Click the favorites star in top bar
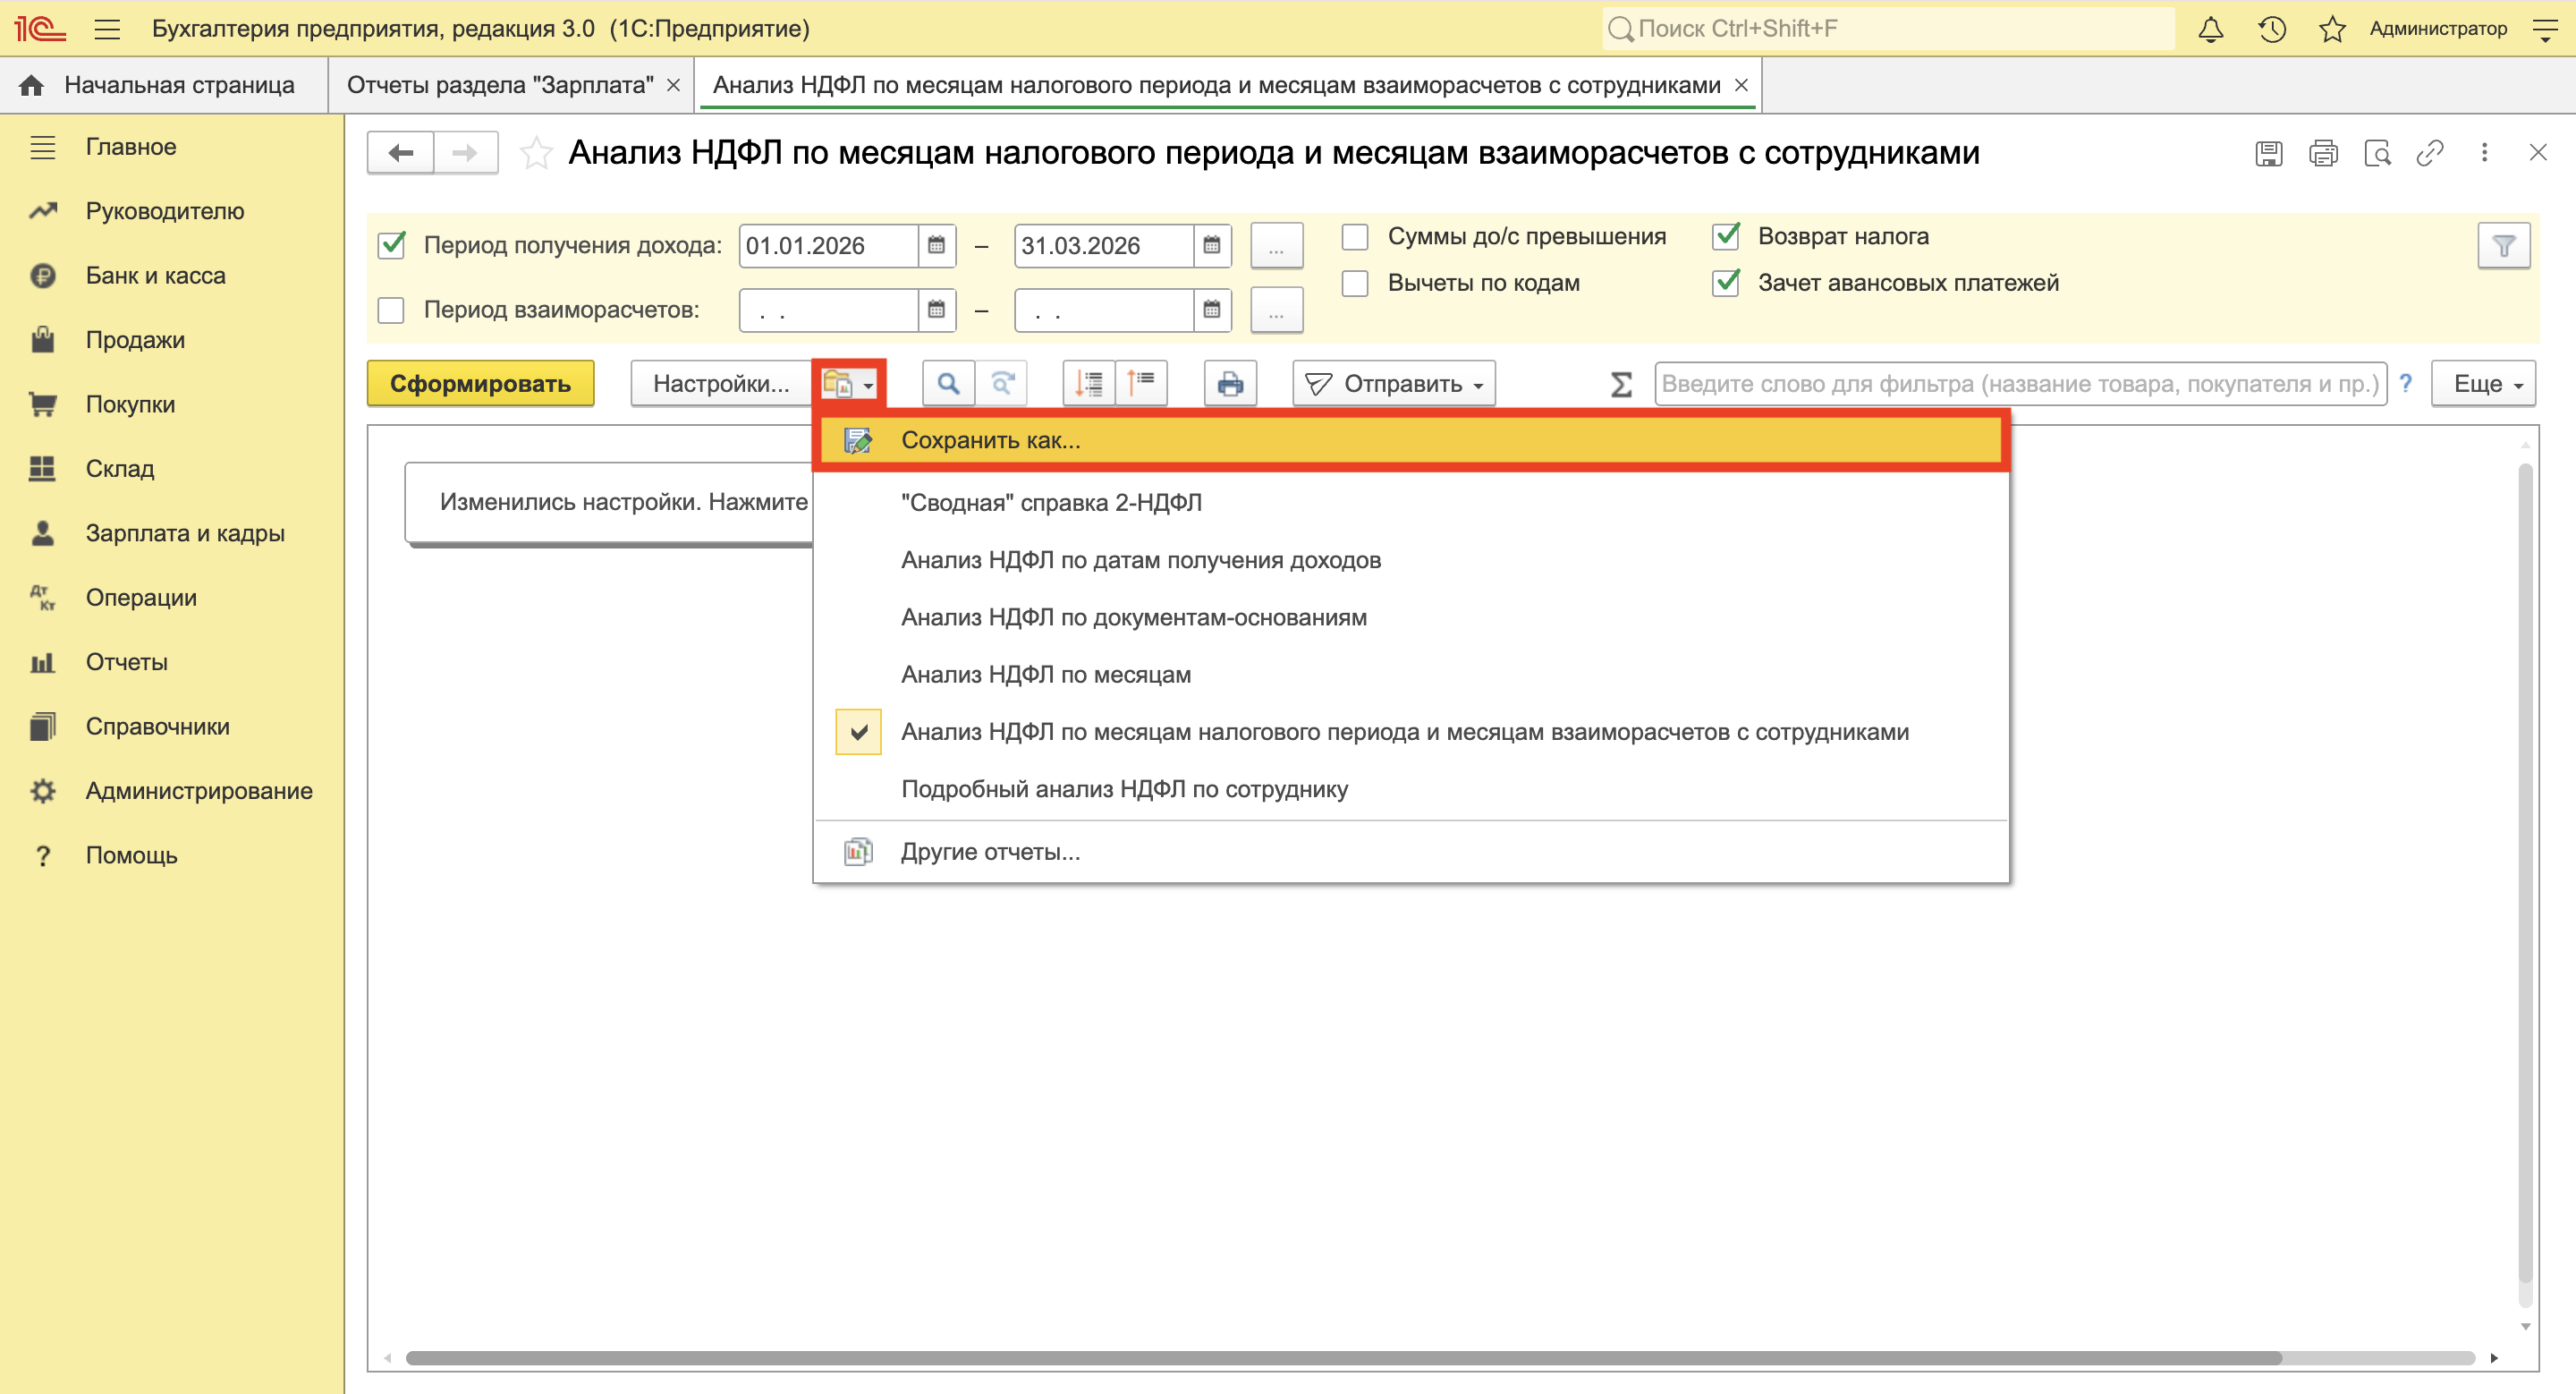The height and width of the screenshot is (1394, 2576). pos(2331,29)
